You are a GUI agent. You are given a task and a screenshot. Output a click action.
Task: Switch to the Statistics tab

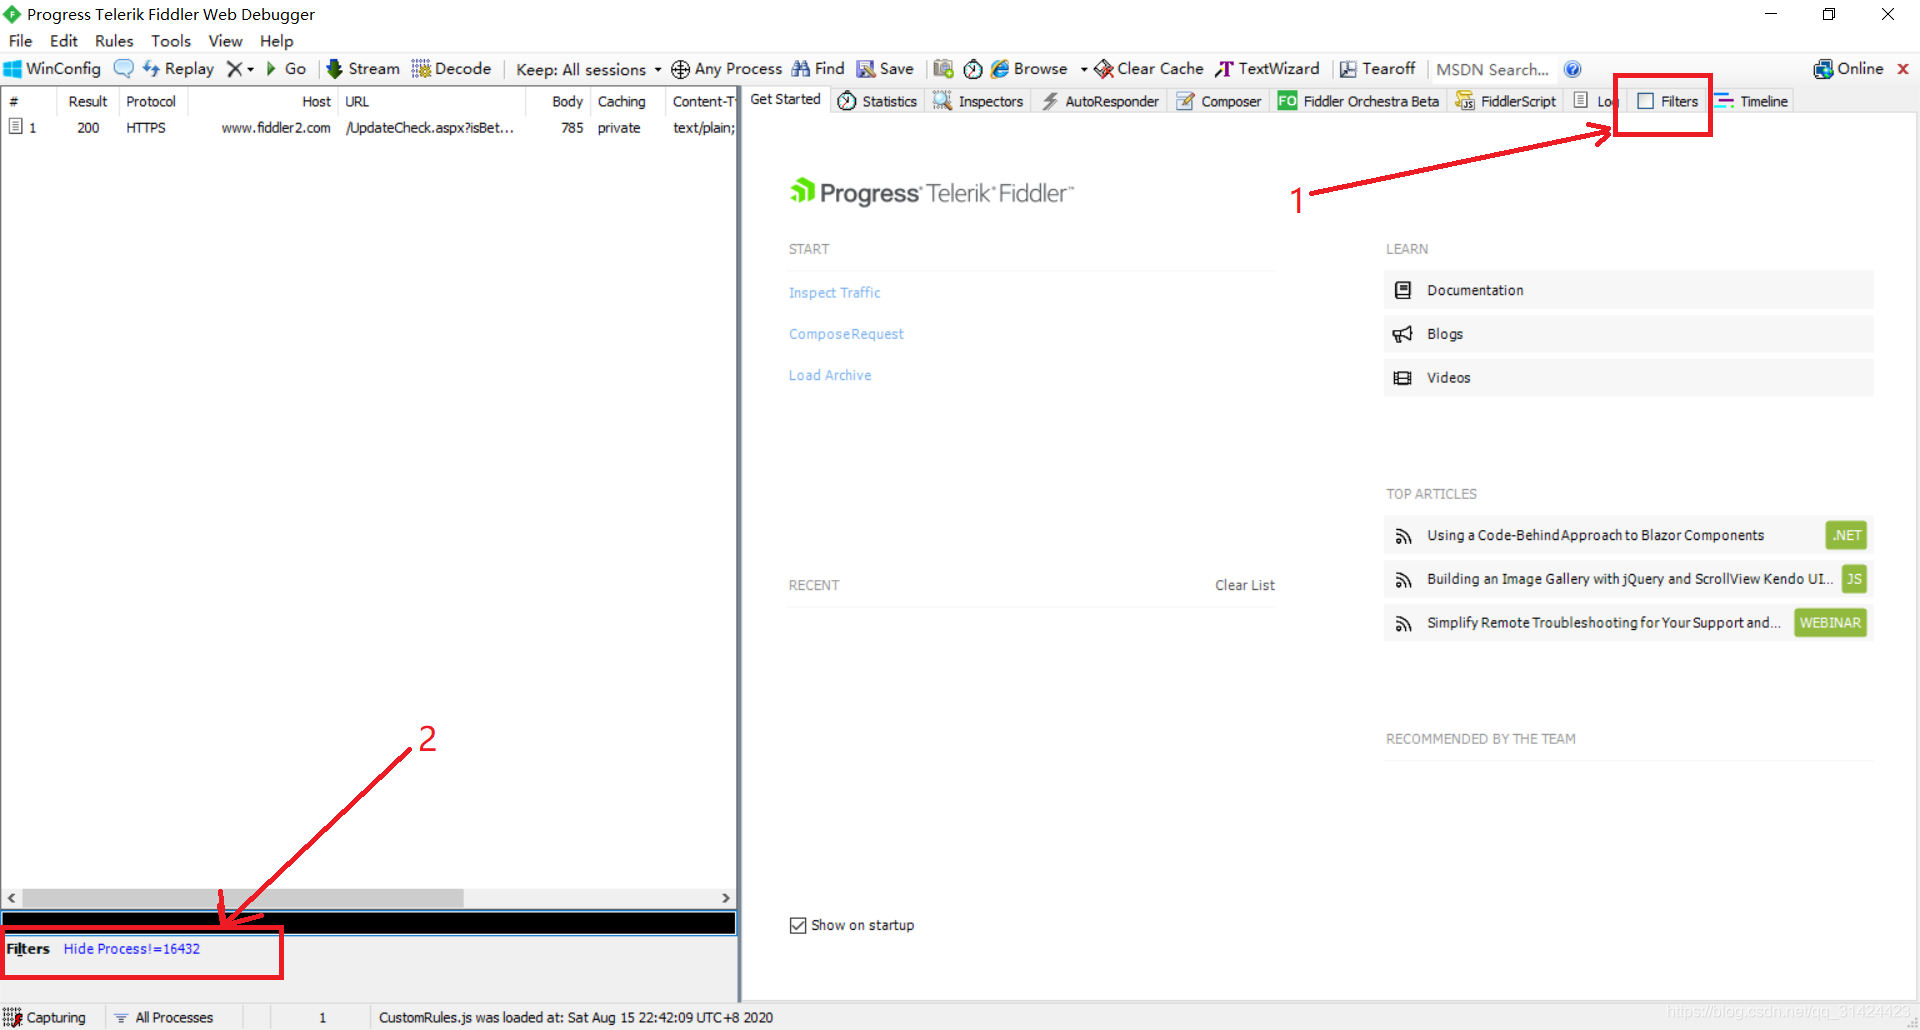(x=878, y=101)
